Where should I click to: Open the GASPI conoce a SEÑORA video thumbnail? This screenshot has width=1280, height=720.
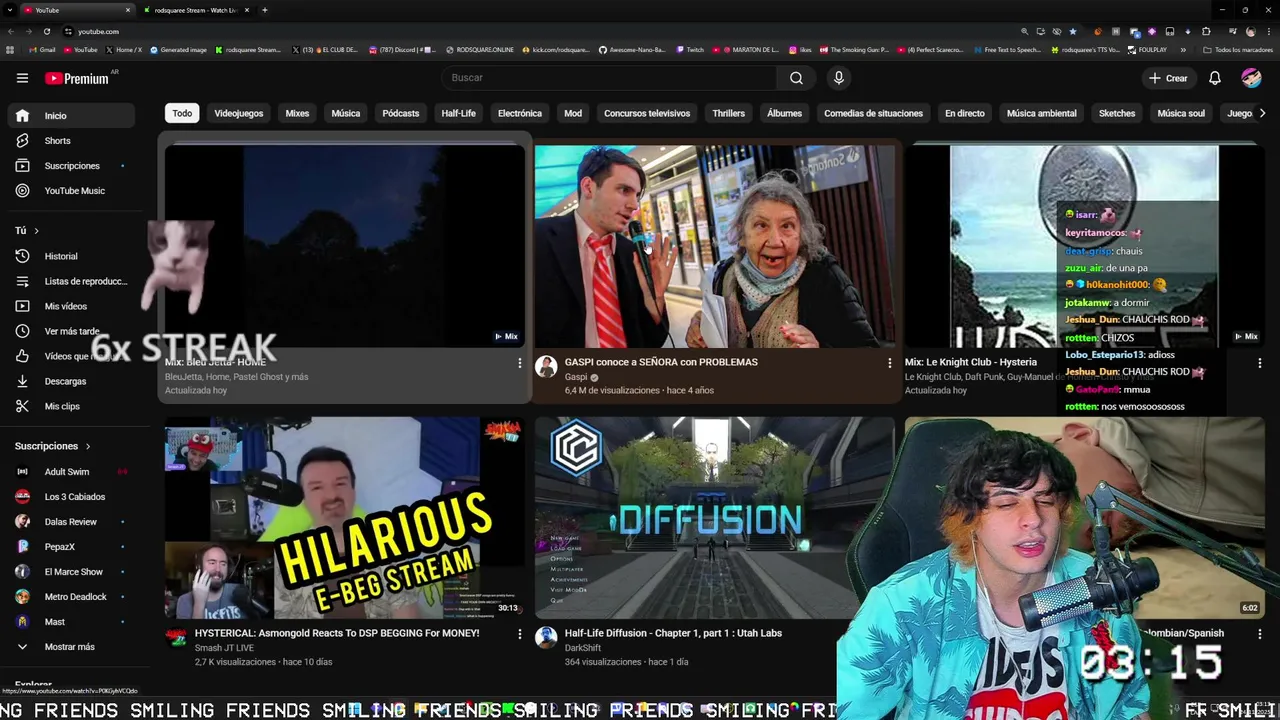[714, 246]
